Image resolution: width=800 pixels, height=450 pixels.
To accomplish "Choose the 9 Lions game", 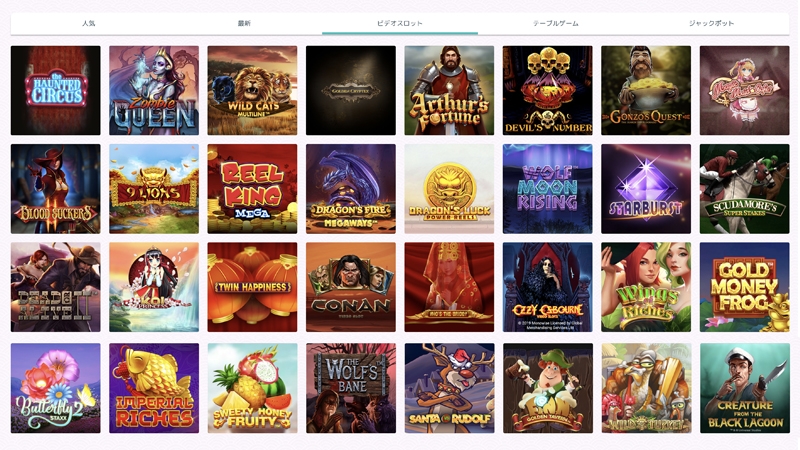I will (x=154, y=189).
